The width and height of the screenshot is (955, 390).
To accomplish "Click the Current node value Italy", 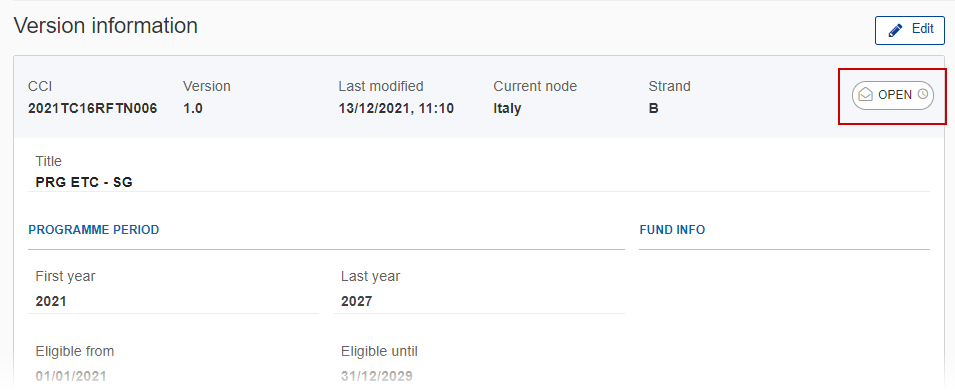I will 507,109.
